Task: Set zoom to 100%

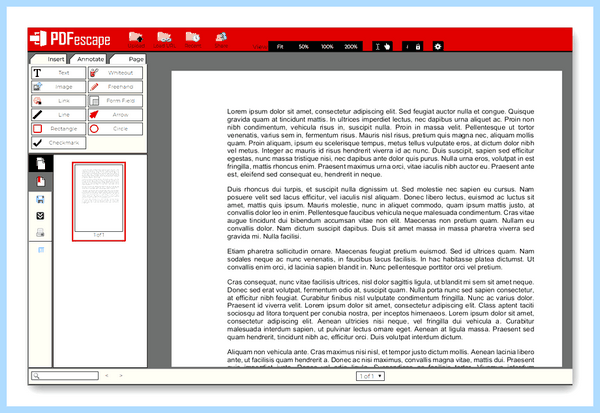Action: click(327, 47)
